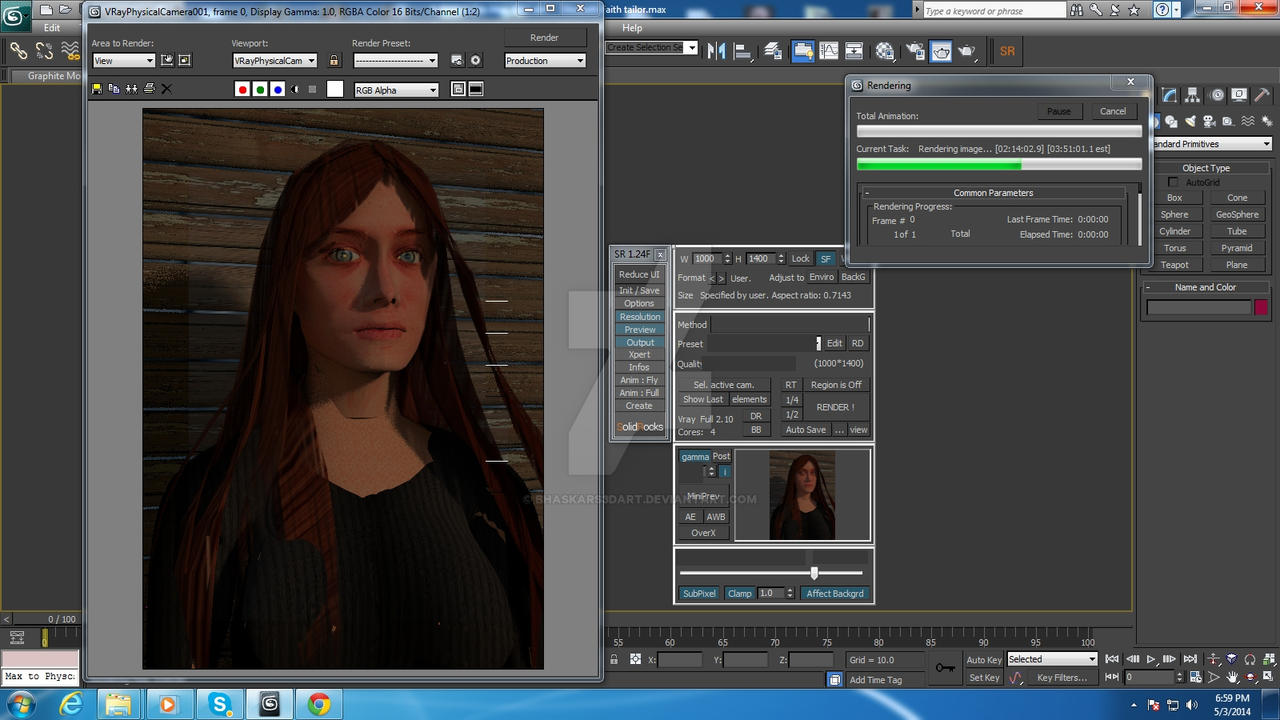
Task: Click the render preview thumbnail in SolidRocks
Action: pos(801,495)
